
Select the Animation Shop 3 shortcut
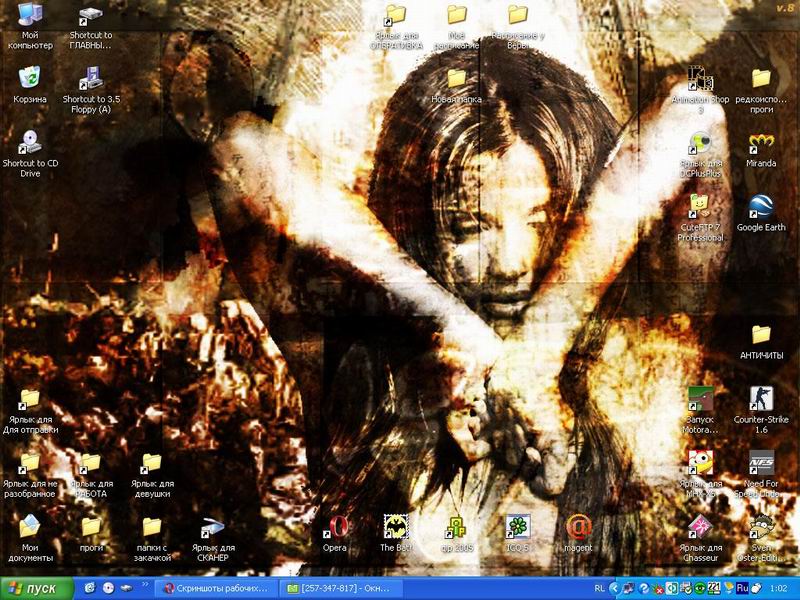pos(700,78)
